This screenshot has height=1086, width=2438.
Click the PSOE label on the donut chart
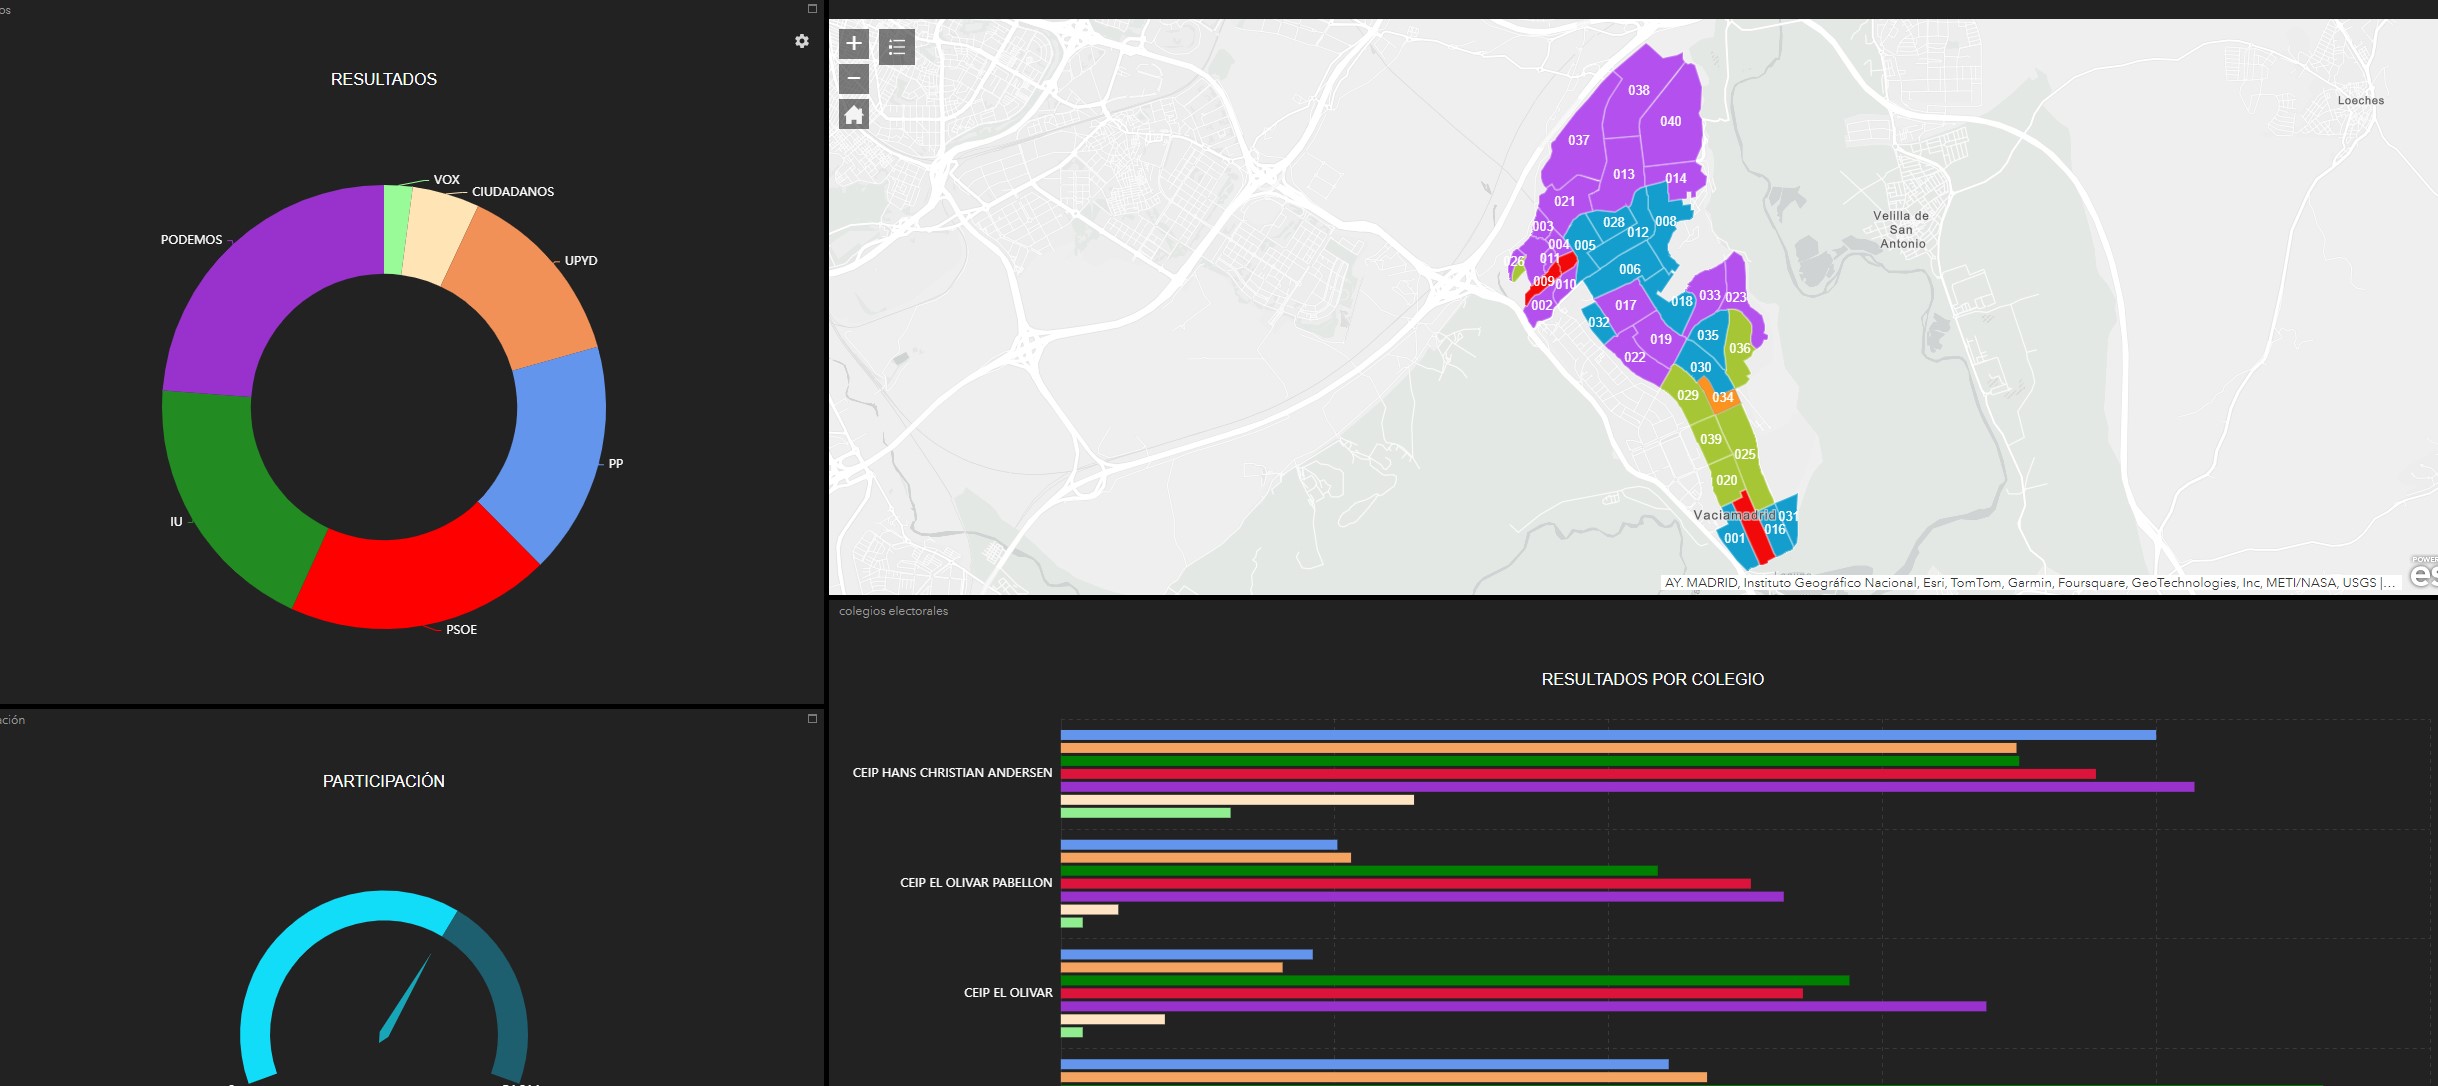click(461, 630)
